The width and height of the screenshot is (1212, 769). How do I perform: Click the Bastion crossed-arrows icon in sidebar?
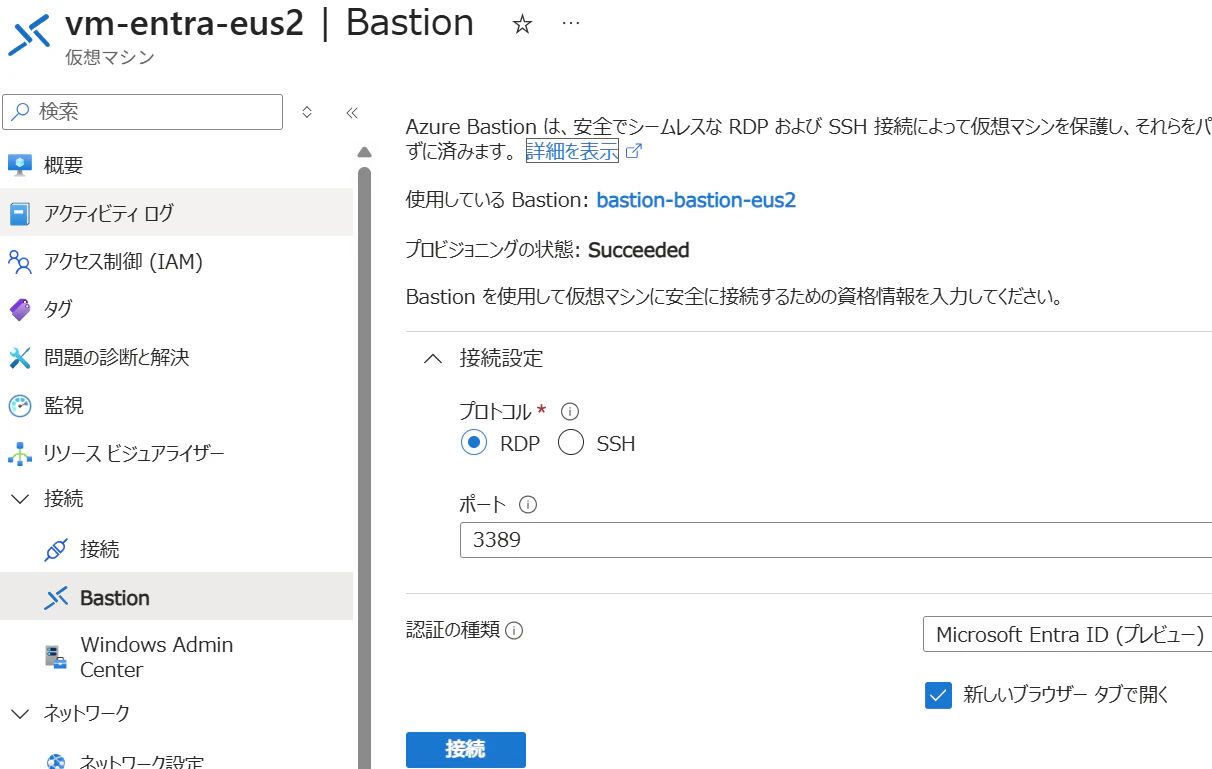coord(56,598)
